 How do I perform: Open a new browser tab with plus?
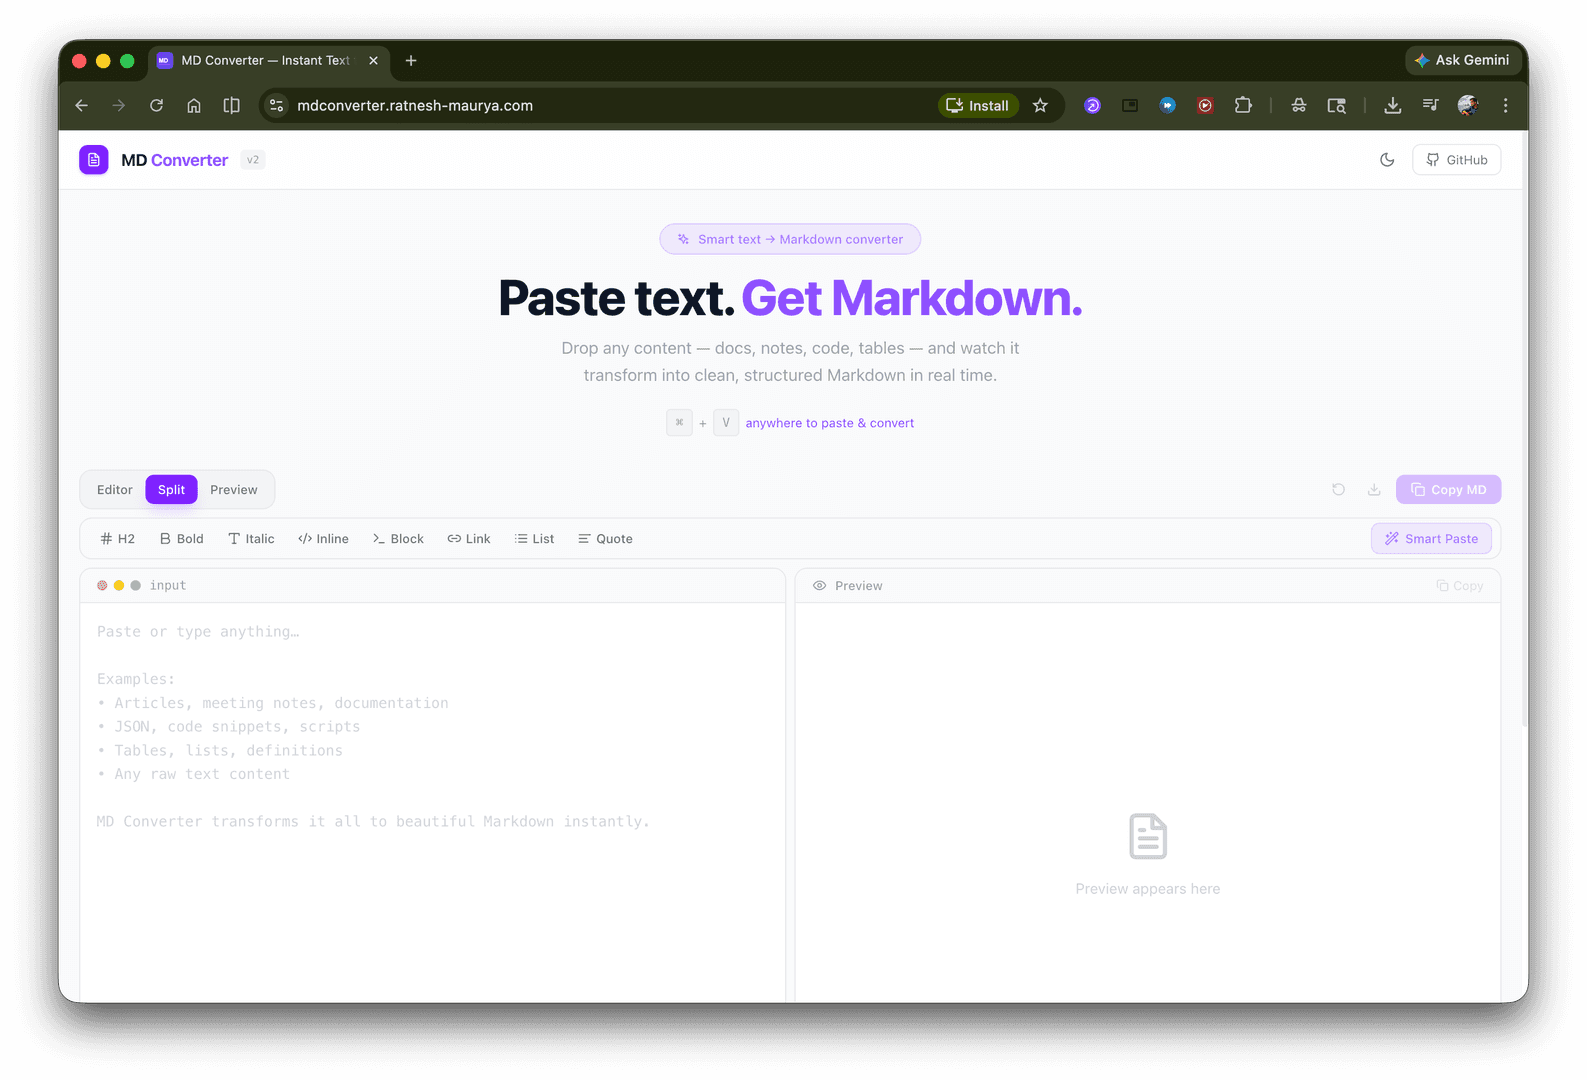point(411,60)
